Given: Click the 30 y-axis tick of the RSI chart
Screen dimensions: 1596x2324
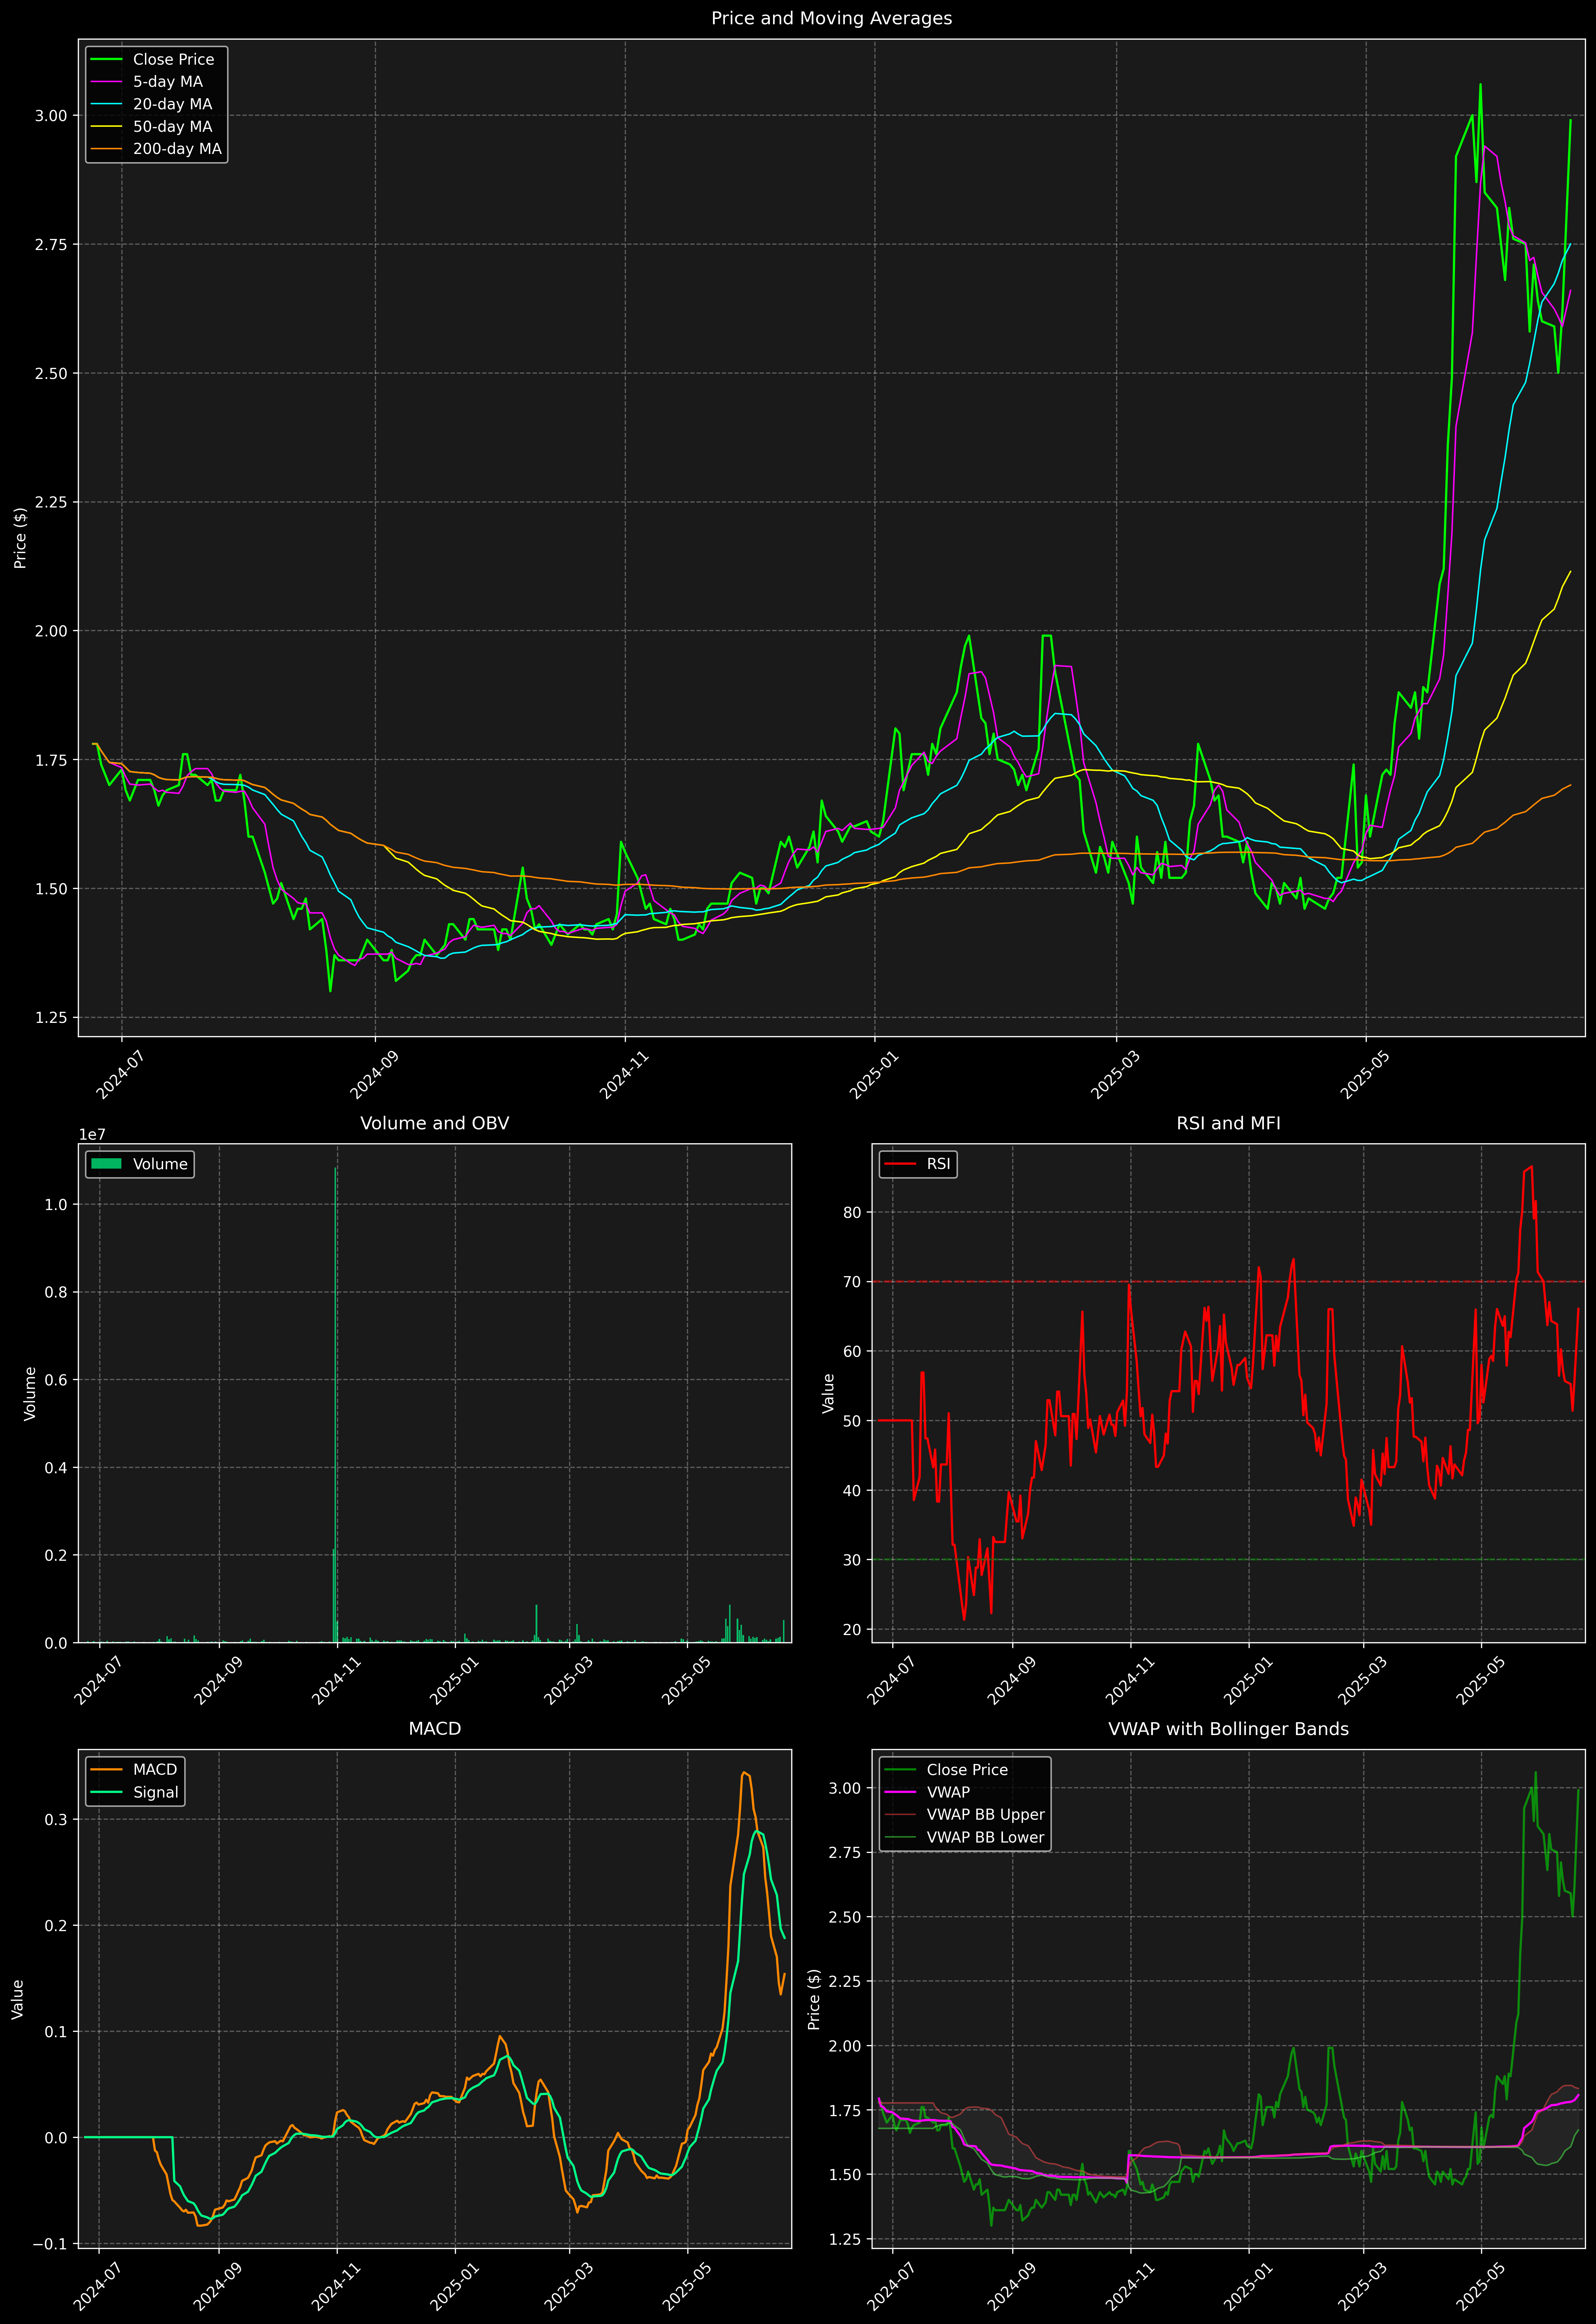Looking at the screenshot, I should pyautogui.click(x=852, y=1560).
